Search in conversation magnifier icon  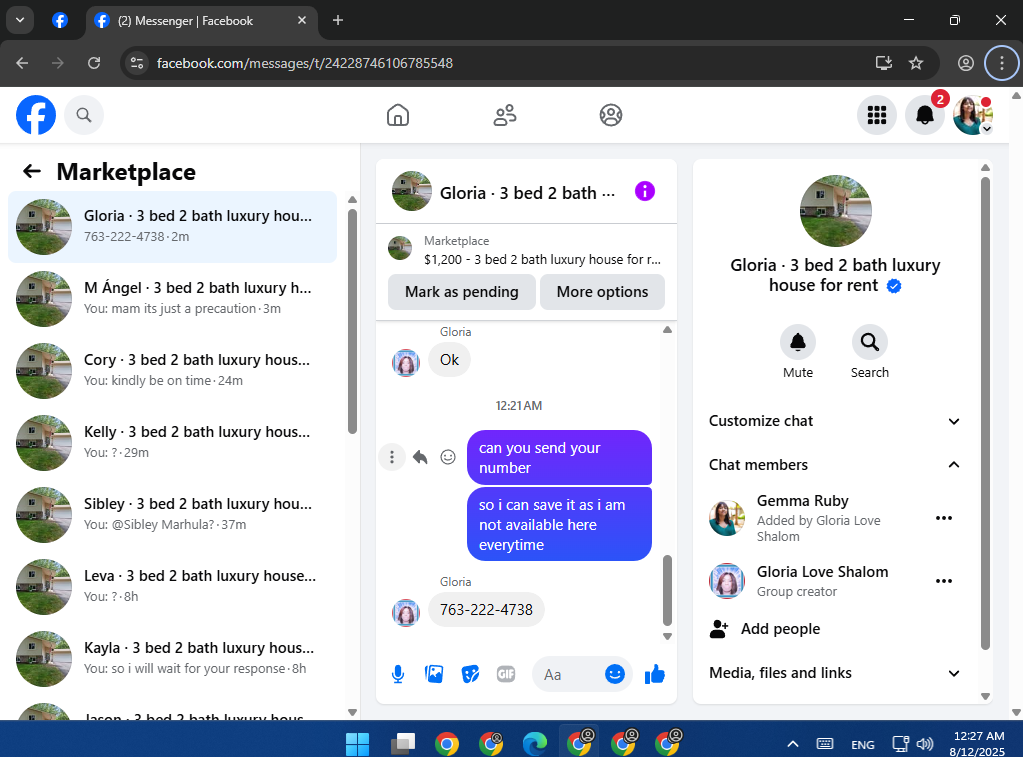pyautogui.click(x=870, y=342)
